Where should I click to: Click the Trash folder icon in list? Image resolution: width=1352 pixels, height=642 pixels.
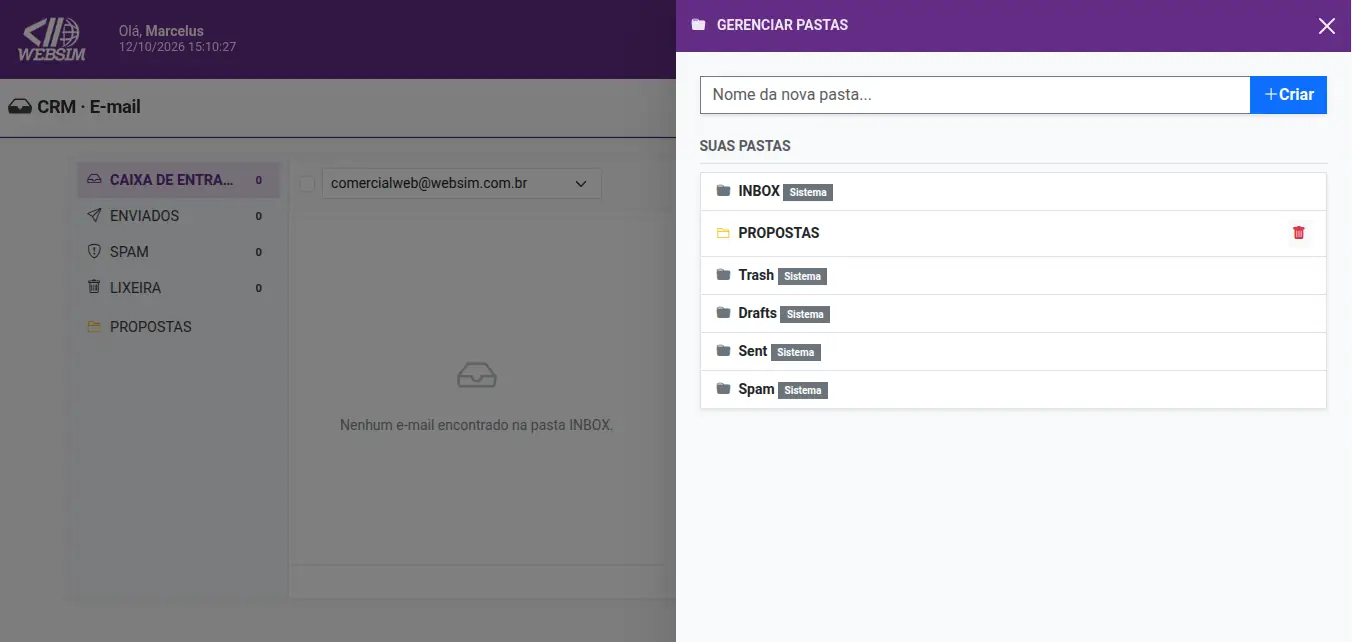click(x=724, y=275)
